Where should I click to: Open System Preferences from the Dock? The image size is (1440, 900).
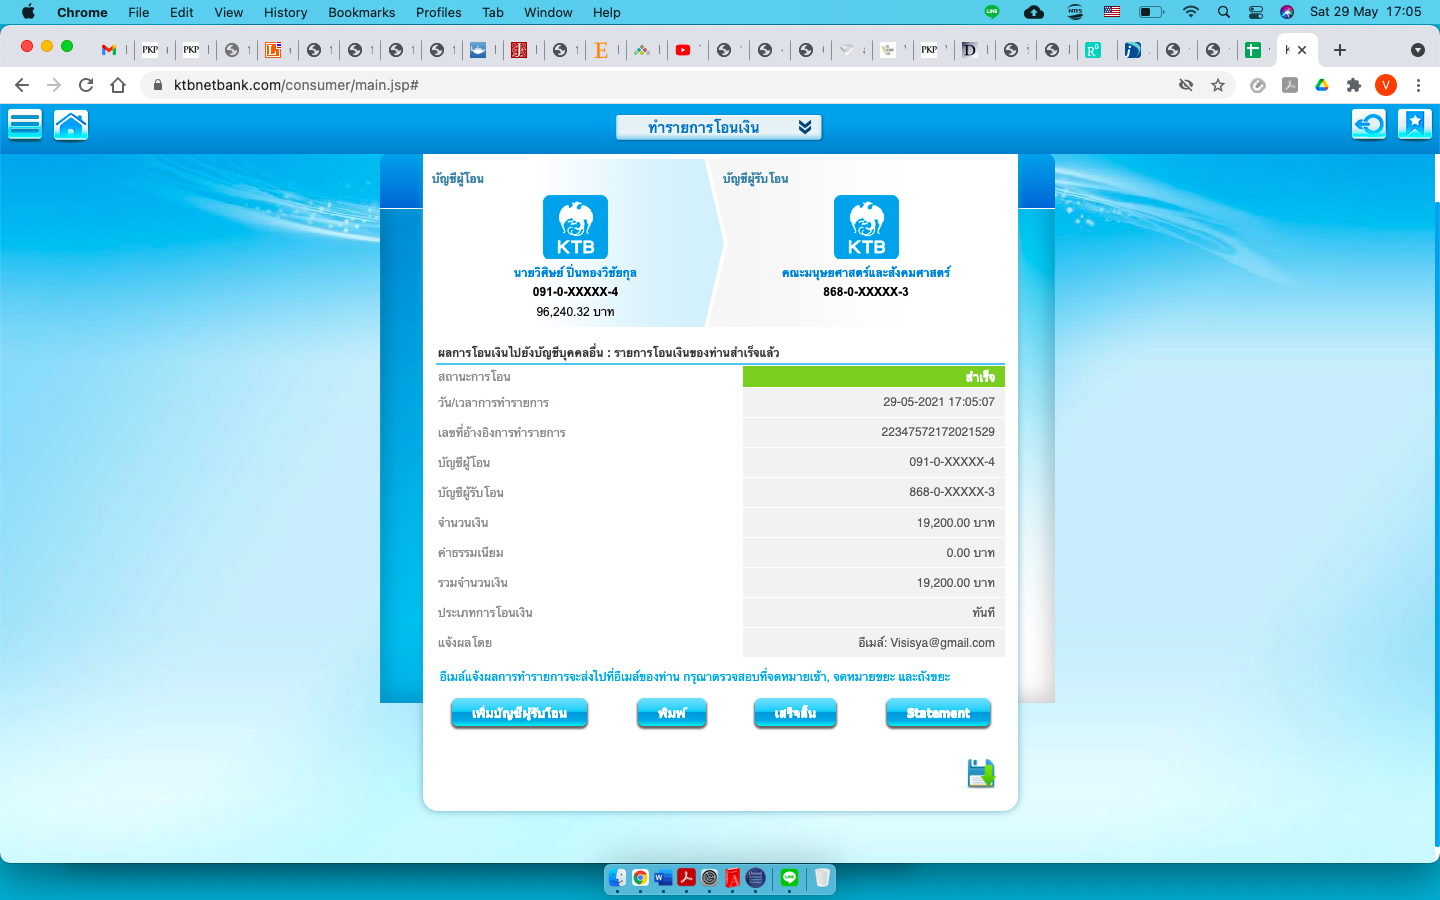tap(709, 877)
